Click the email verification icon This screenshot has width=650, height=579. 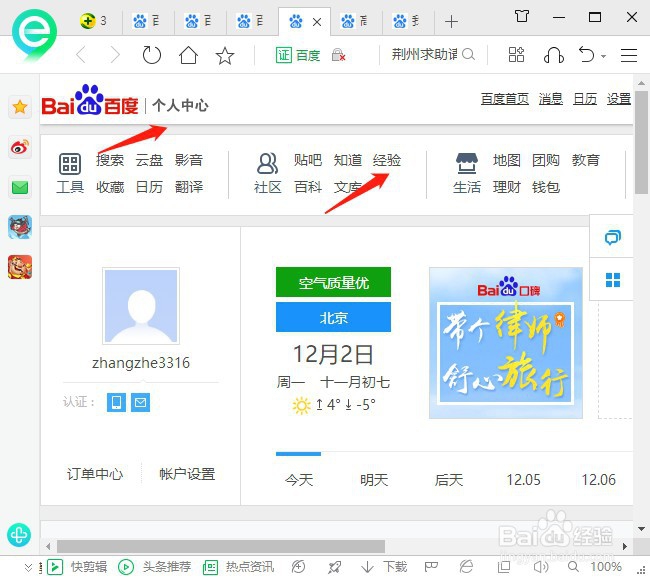coord(141,402)
